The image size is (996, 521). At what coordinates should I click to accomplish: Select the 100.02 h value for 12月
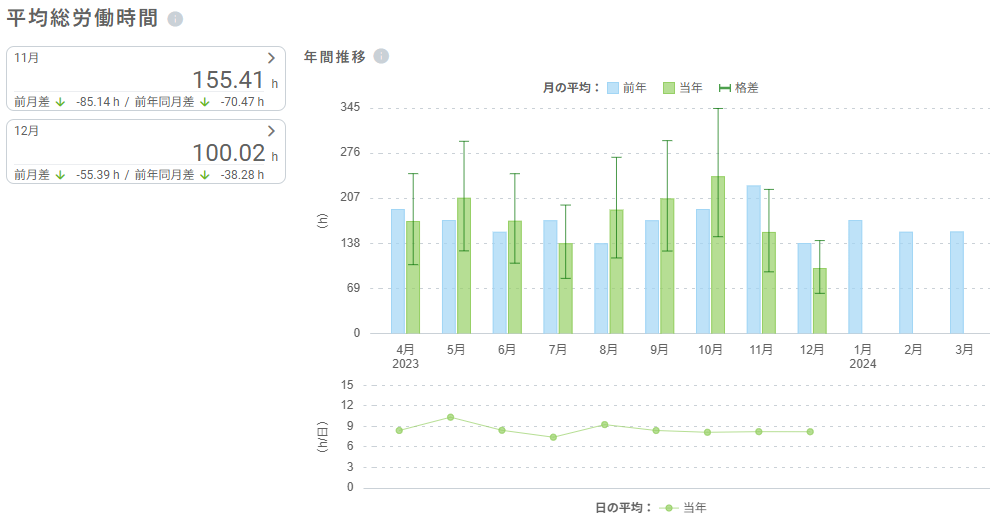point(228,153)
